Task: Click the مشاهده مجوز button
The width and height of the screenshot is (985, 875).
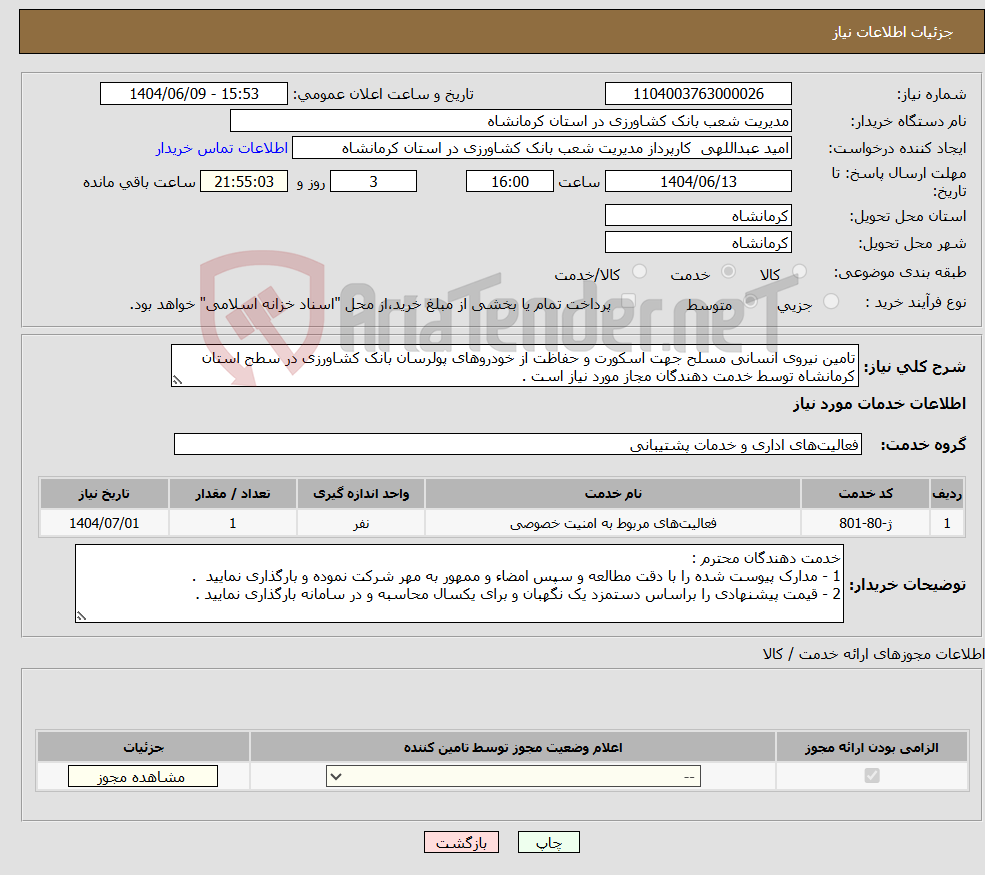Action: point(142,775)
